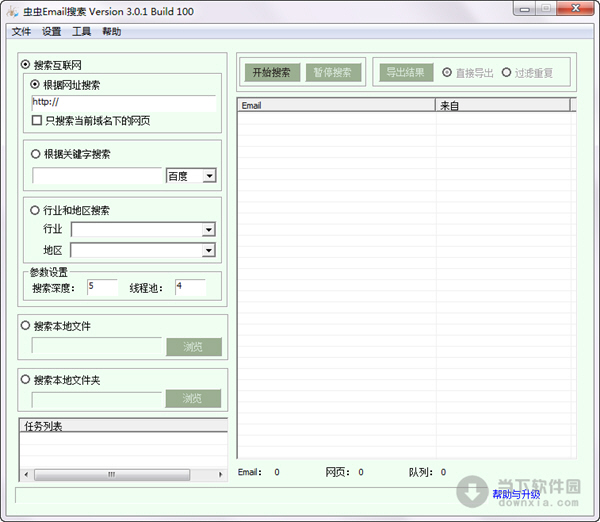
Task: Open the 设置 menu
Action: (51, 31)
